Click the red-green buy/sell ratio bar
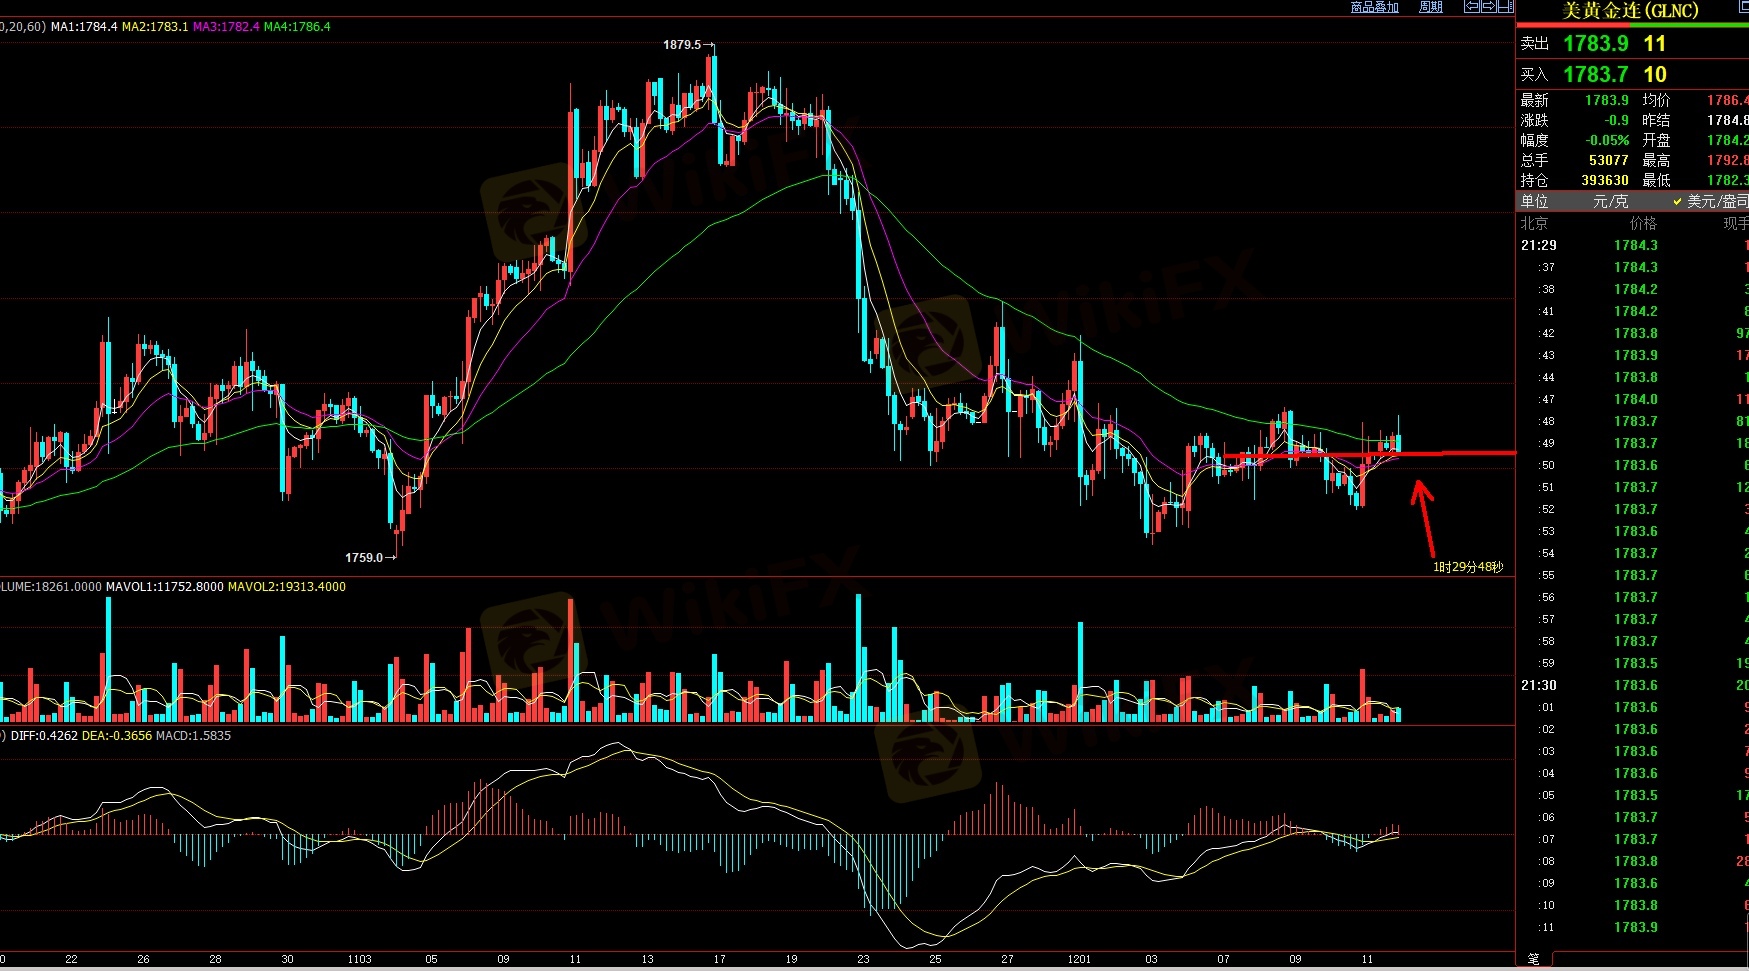The image size is (1749, 971). [1632, 26]
